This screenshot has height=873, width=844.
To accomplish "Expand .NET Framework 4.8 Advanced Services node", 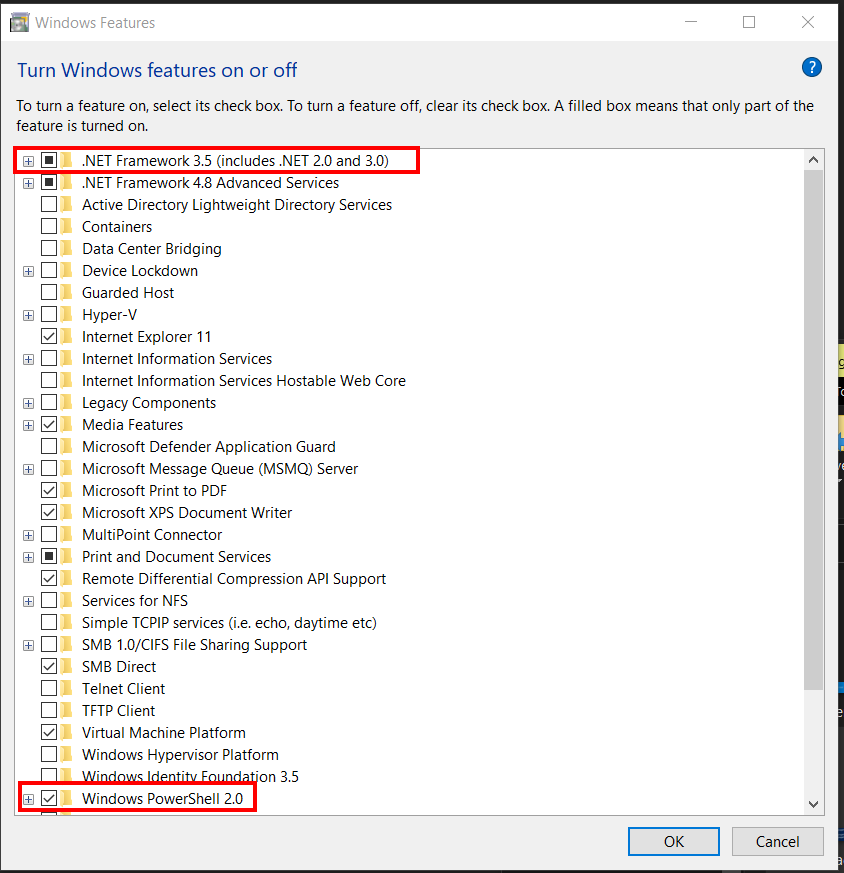I will [28, 183].
